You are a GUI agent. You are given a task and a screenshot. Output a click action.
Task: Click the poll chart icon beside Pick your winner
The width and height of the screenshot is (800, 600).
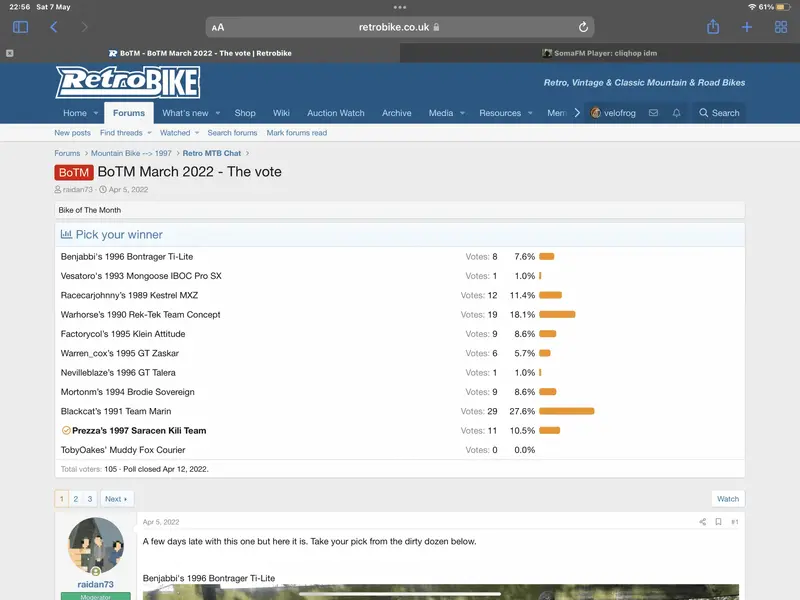[66, 234]
